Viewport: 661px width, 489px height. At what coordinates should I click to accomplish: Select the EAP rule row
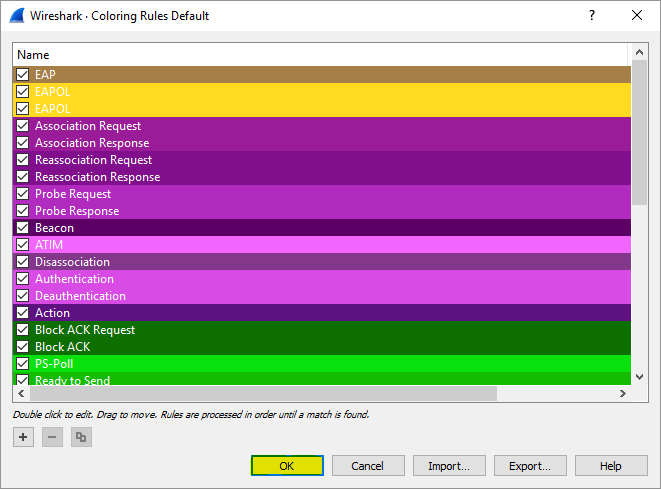click(322, 75)
